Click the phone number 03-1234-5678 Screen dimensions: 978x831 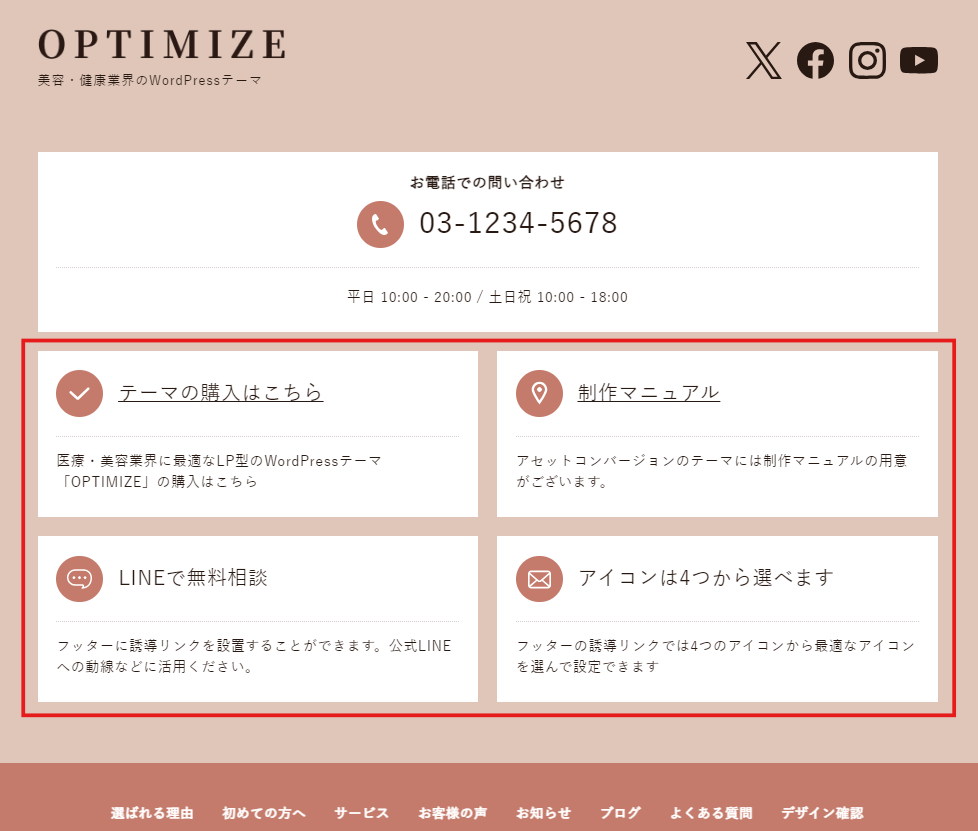(518, 223)
